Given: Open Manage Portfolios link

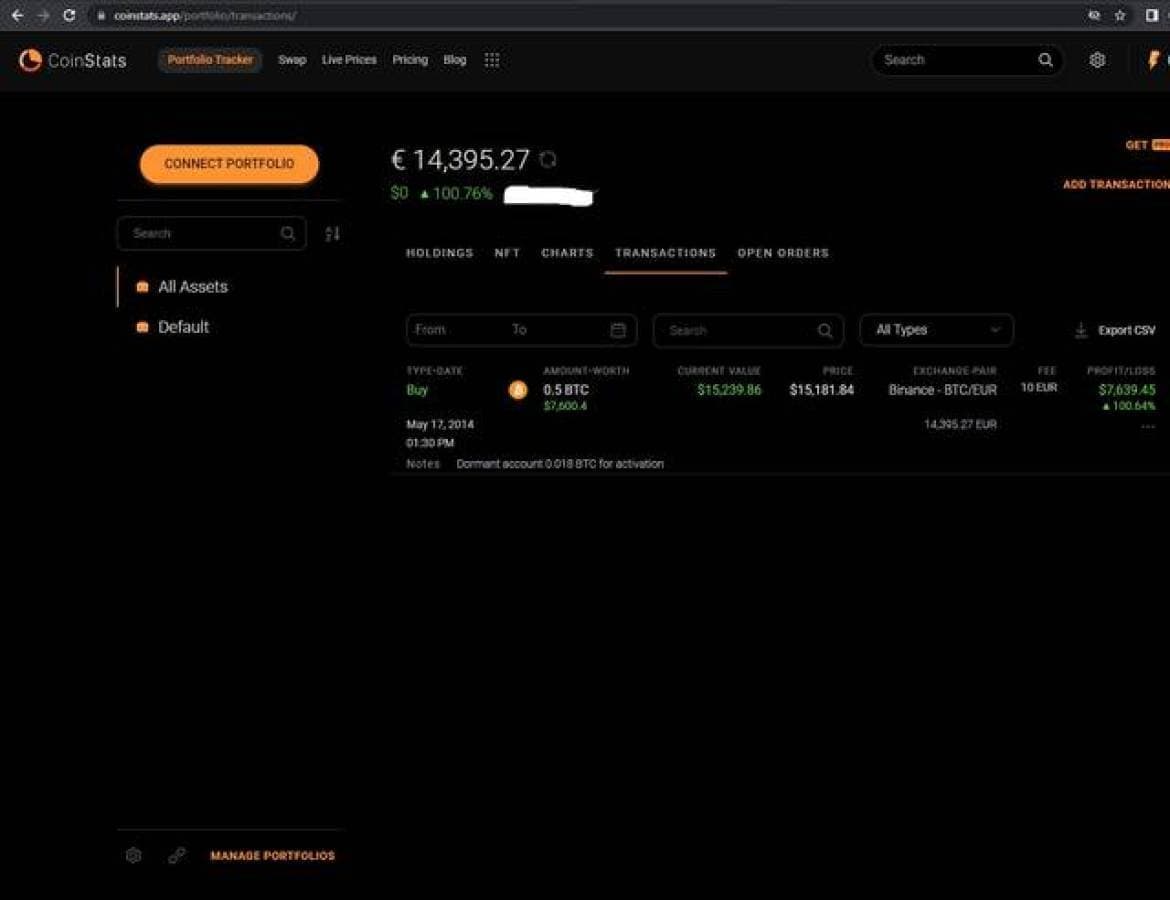Looking at the screenshot, I should [272, 856].
